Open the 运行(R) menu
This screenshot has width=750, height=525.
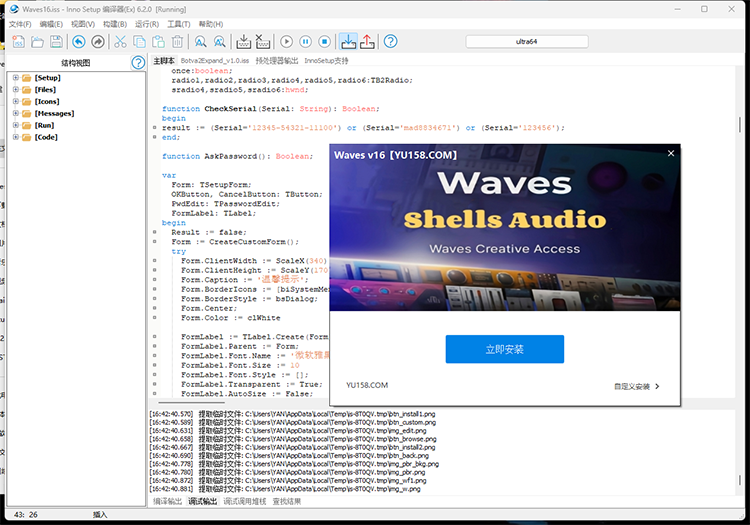click(147, 24)
